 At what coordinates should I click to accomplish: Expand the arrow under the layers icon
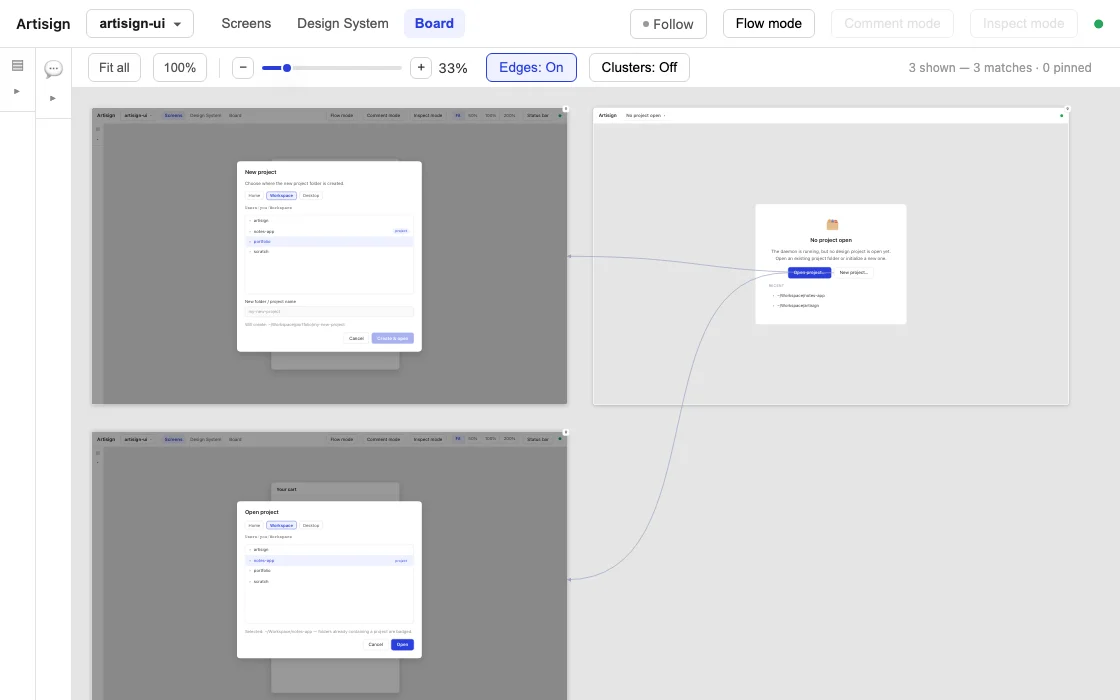coord(17,91)
